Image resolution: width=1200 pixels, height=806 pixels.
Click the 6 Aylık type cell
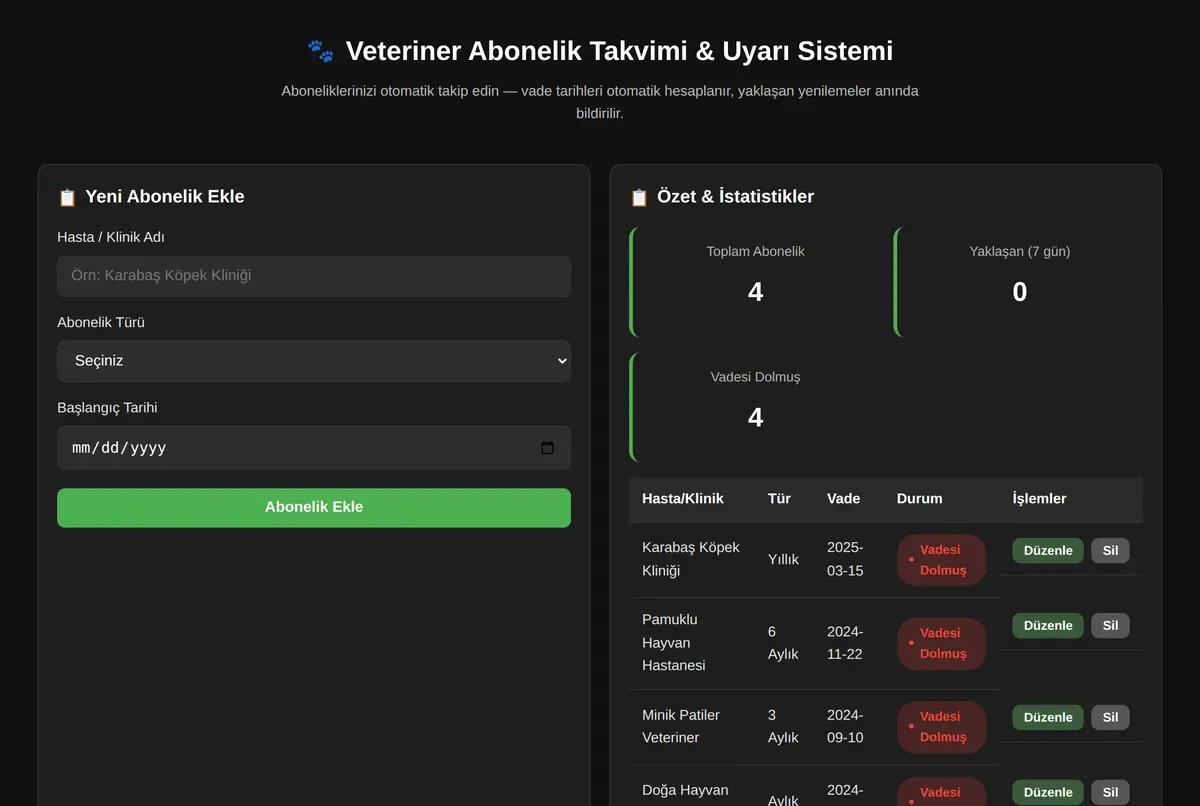point(784,642)
